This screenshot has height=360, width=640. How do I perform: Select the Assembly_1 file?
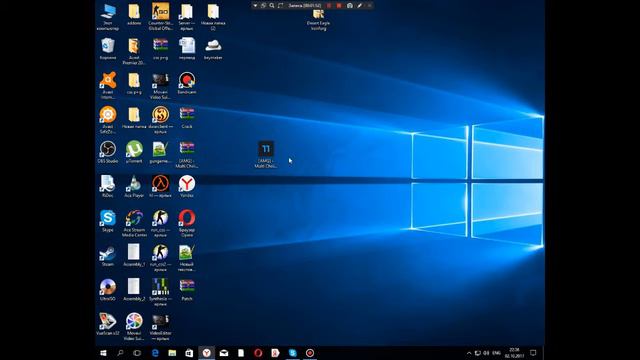(134, 256)
